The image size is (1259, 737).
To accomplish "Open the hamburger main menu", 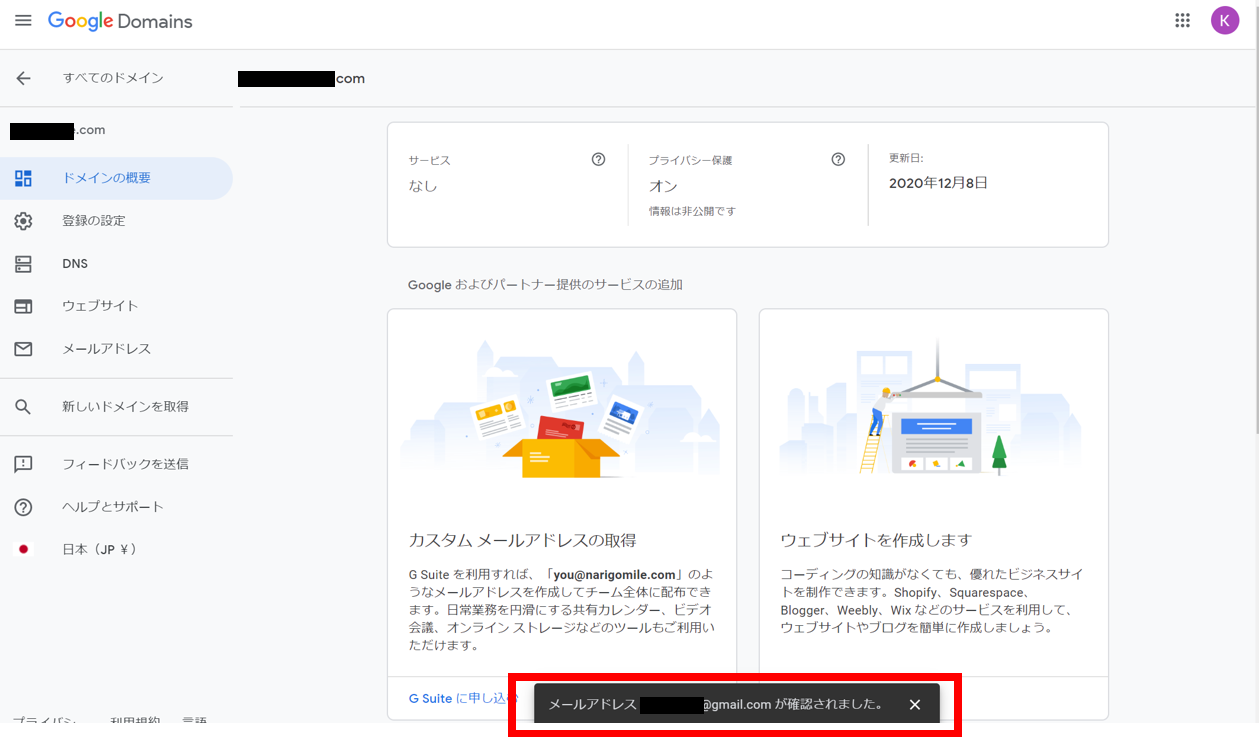I will (23, 21).
